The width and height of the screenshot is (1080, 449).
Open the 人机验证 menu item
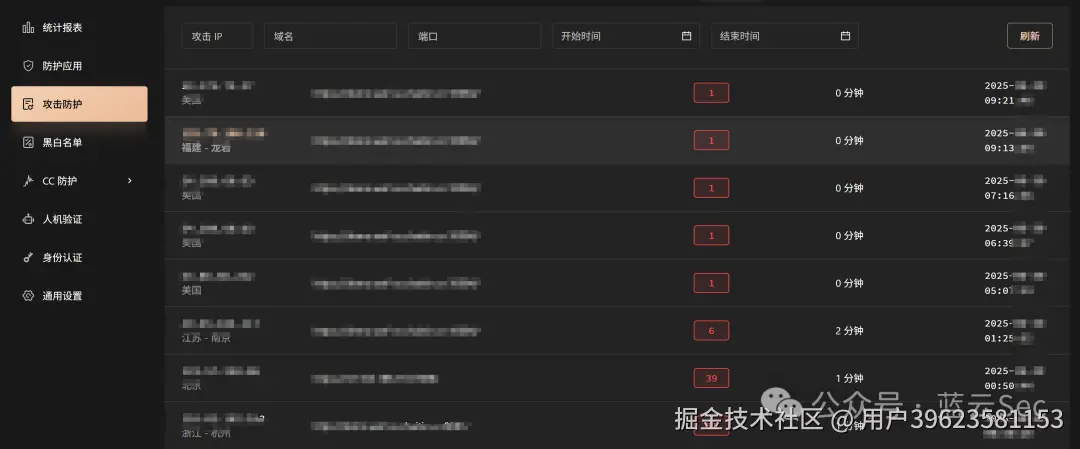pos(79,219)
